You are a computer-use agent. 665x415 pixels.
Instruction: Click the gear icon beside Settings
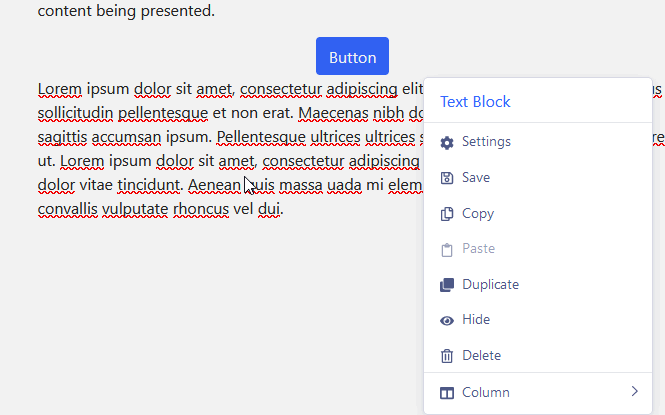[447, 142]
